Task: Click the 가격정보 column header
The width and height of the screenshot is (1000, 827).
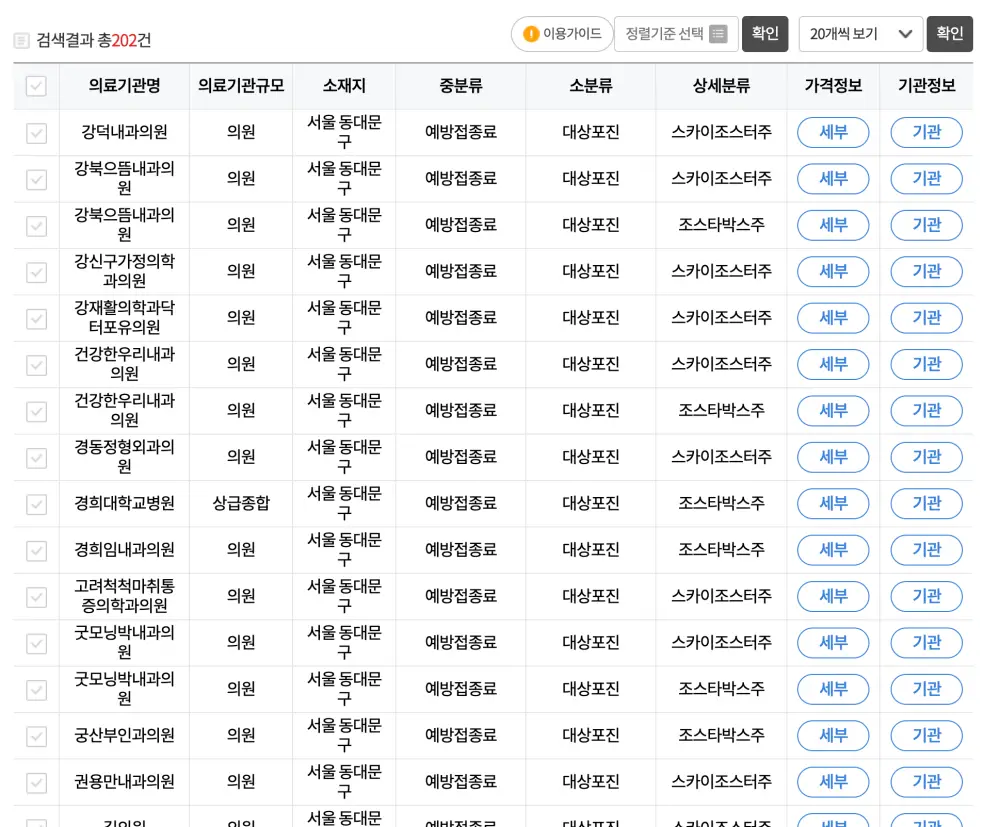Action: coord(833,85)
